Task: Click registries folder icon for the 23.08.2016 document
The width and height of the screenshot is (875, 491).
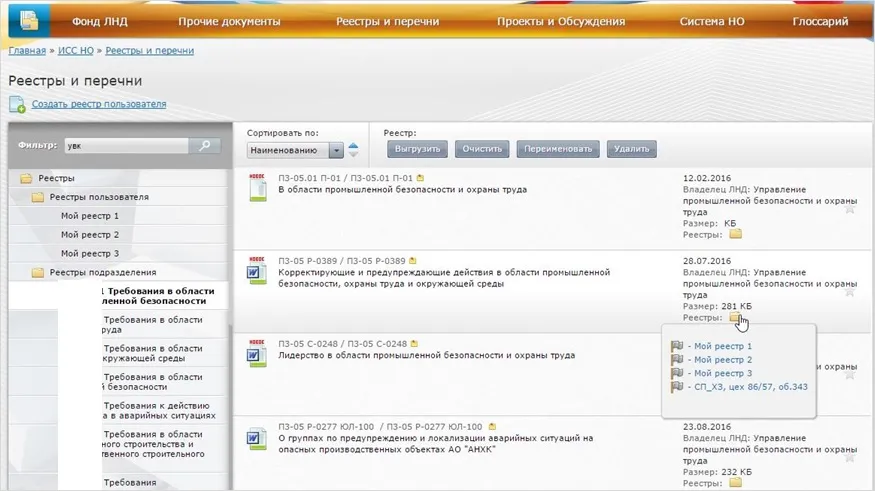Action: click(x=735, y=482)
